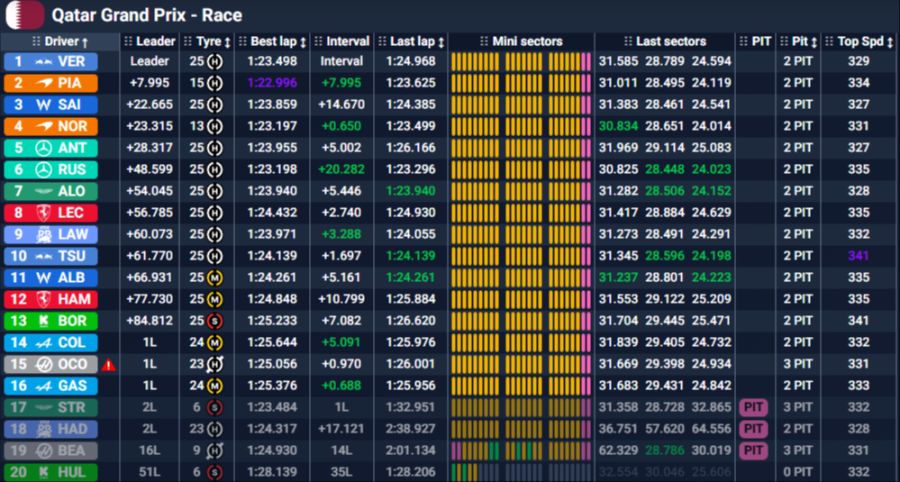Click the gap value +7.995 in Leader column

[150, 83]
